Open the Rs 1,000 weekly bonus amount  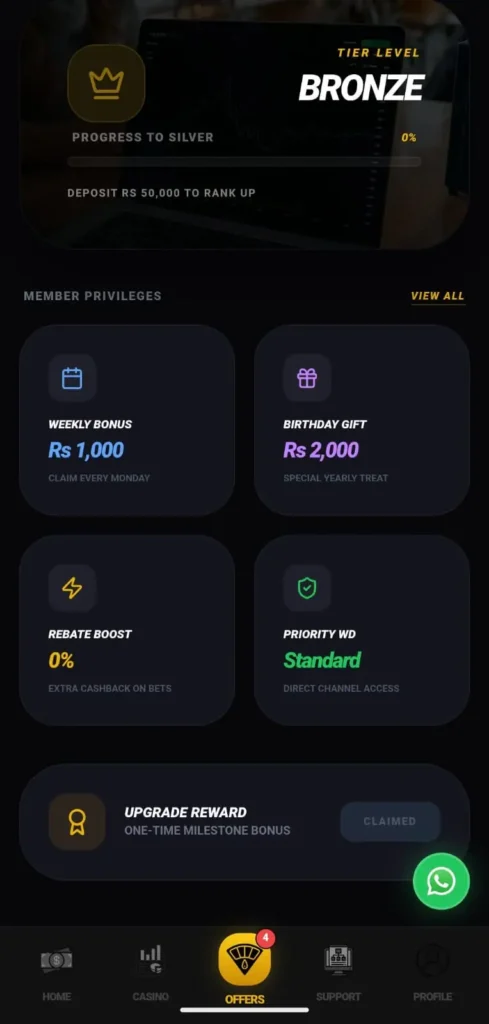86,450
